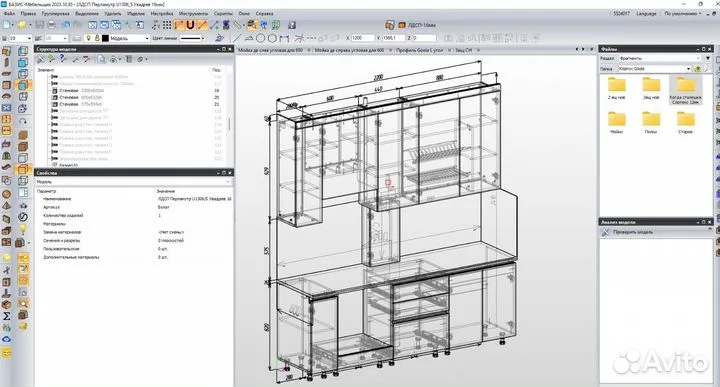Viewport: 720px width, 387px height.
Task: Click the sigma summary icon in left sidebar
Action: tap(6, 316)
